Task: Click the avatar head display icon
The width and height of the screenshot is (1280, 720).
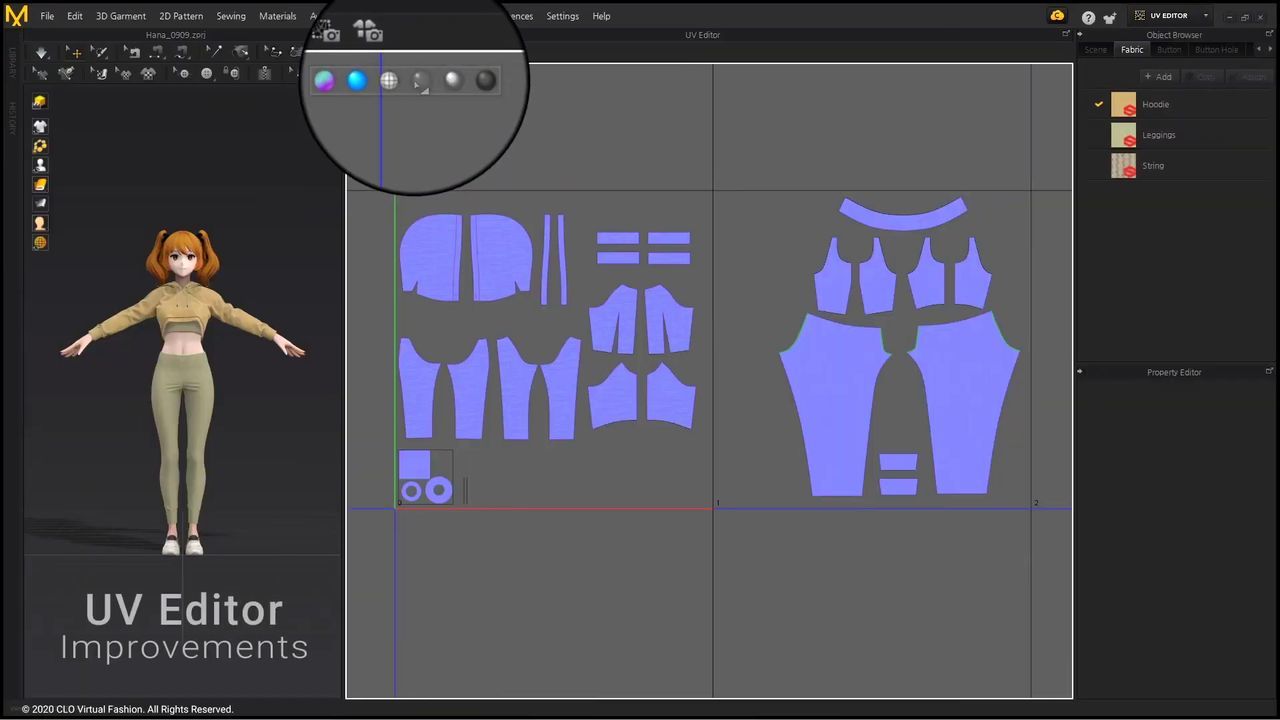Action: [40, 223]
